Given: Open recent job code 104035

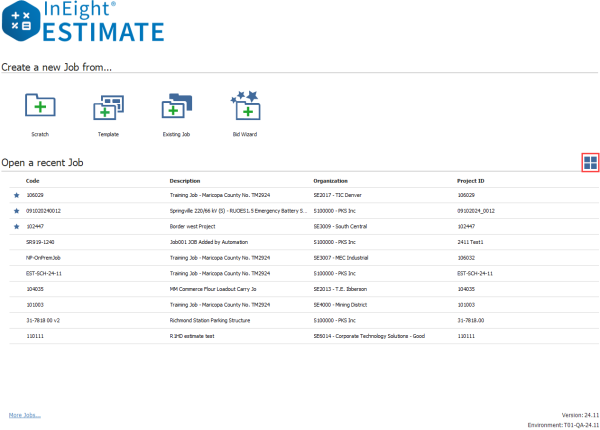Looking at the screenshot, I should click(x=35, y=289).
